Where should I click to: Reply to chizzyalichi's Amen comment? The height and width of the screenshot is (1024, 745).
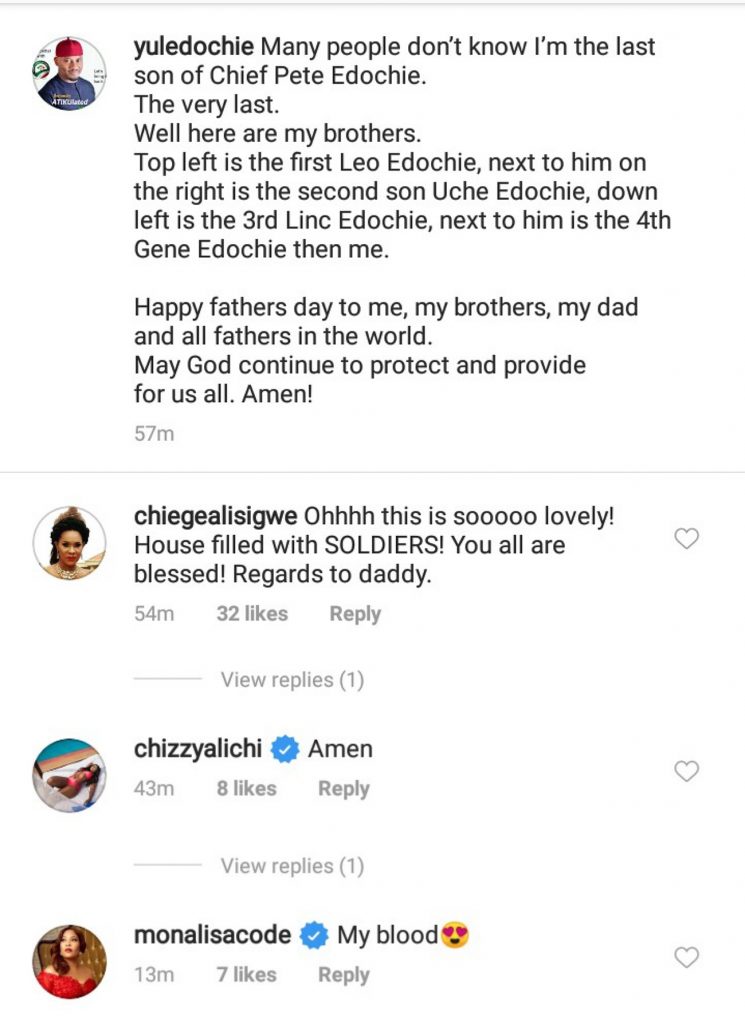[x=344, y=788]
